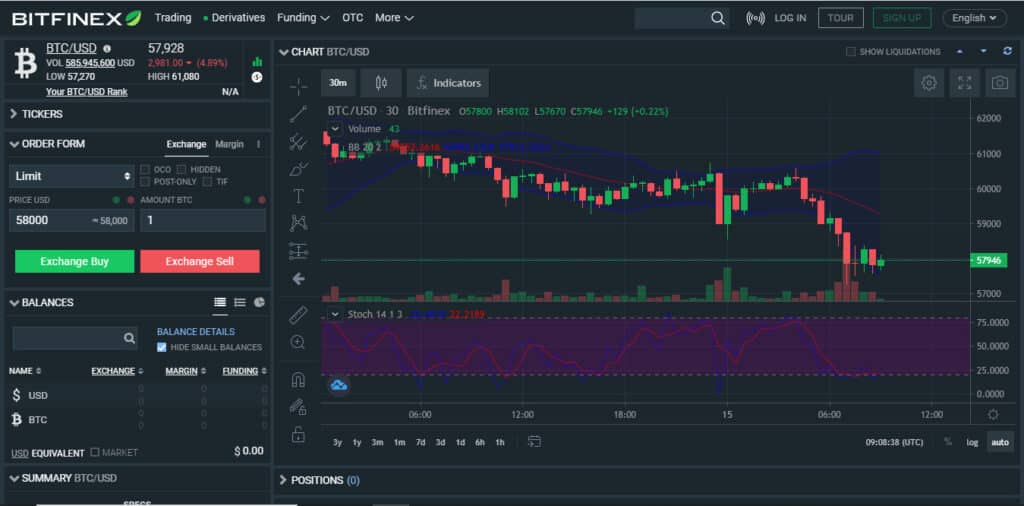
Task: Click the TOUR button
Action: coord(840,18)
